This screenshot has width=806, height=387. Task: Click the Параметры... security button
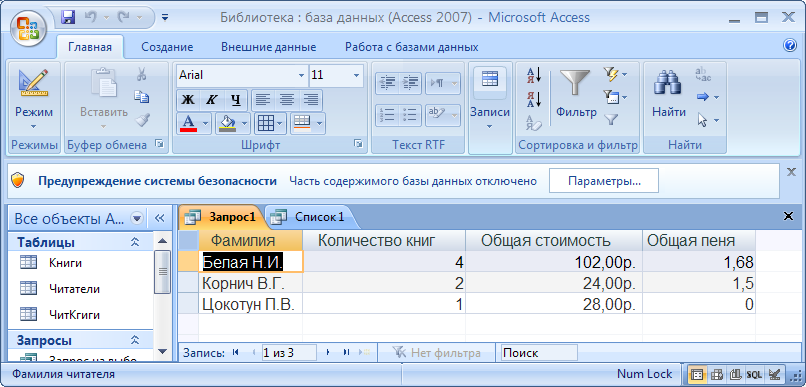[x=604, y=181]
